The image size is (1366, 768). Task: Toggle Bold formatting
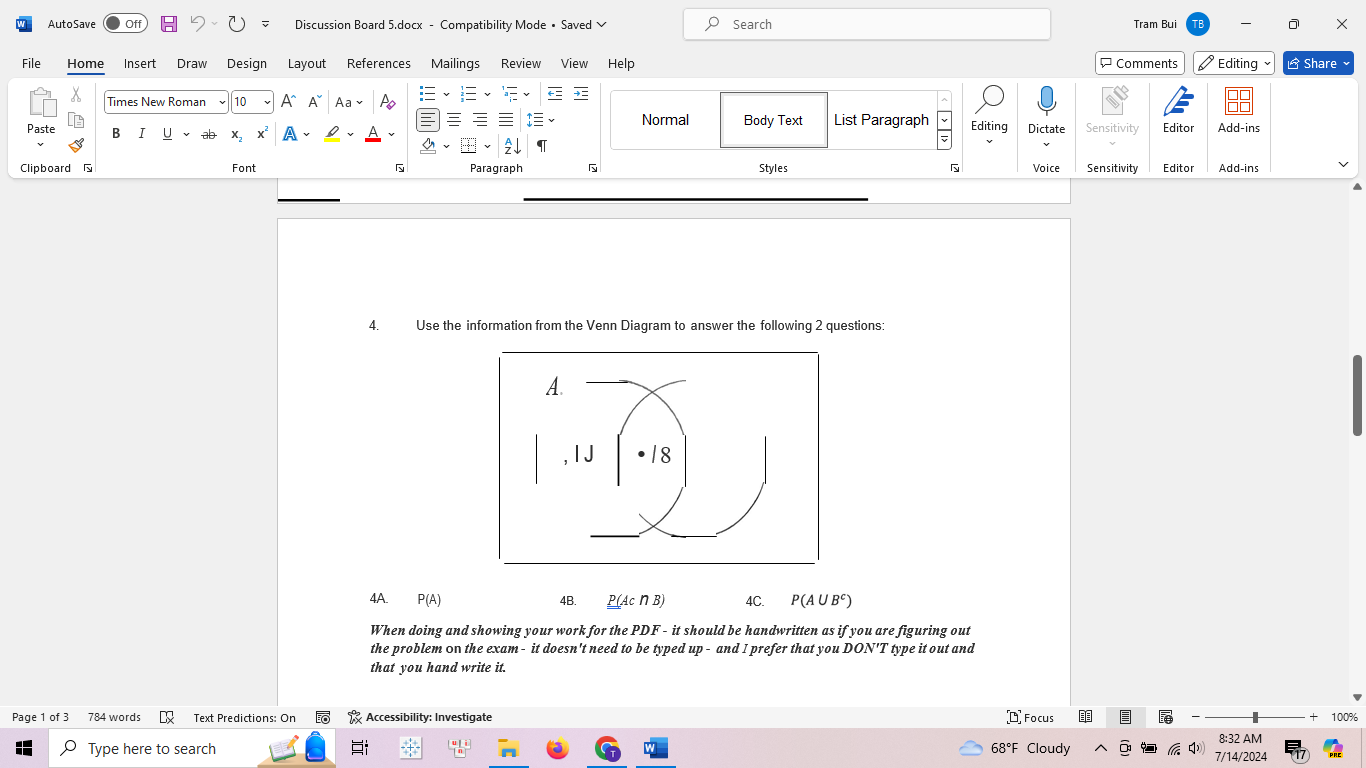(x=116, y=134)
